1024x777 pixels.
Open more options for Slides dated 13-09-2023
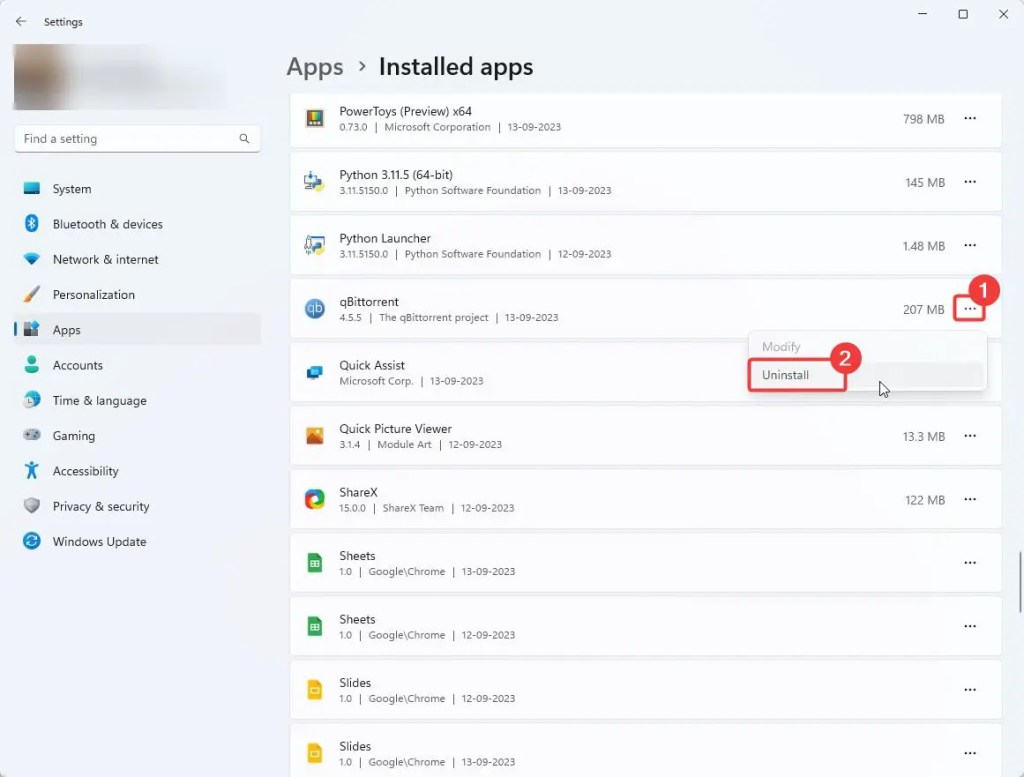tap(970, 753)
